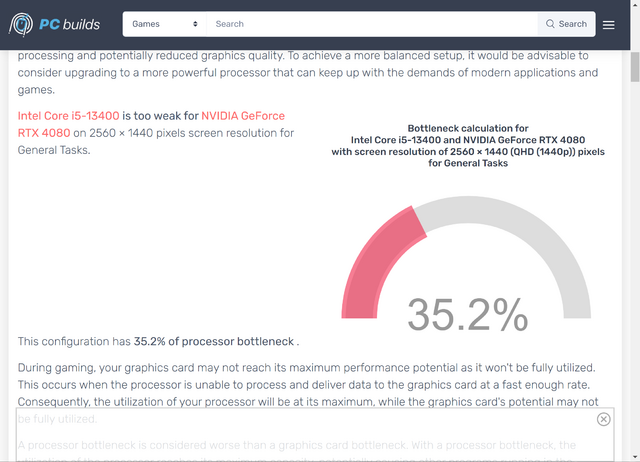Open the hamburger navigation menu
The width and height of the screenshot is (640, 462).
click(x=610, y=24)
